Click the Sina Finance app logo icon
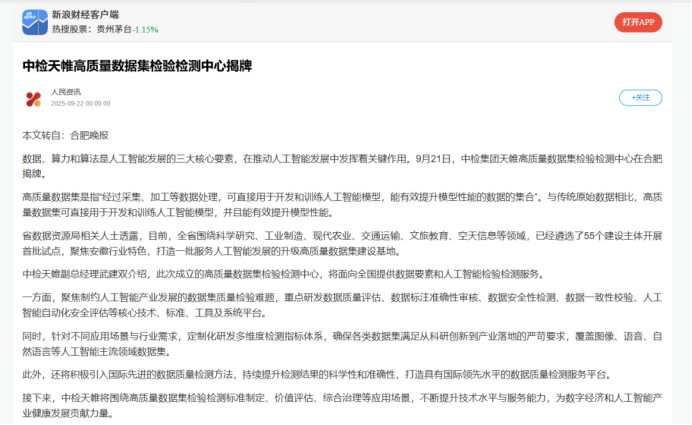692x425 pixels. (35, 22)
